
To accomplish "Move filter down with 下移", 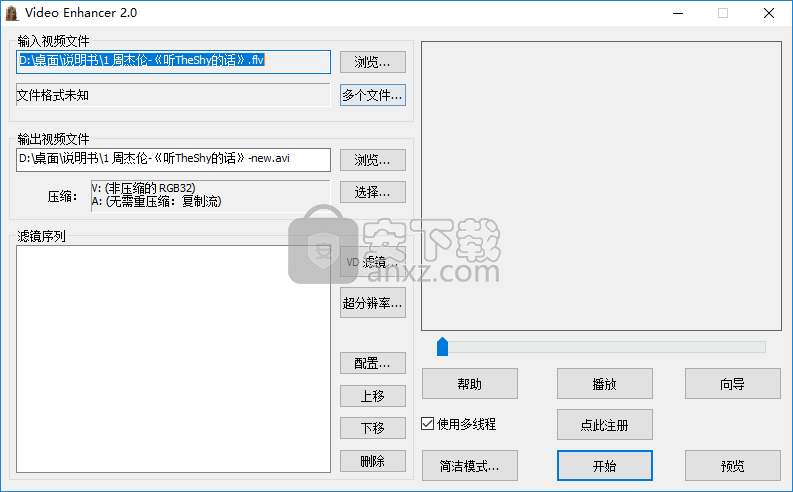I will (x=373, y=428).
